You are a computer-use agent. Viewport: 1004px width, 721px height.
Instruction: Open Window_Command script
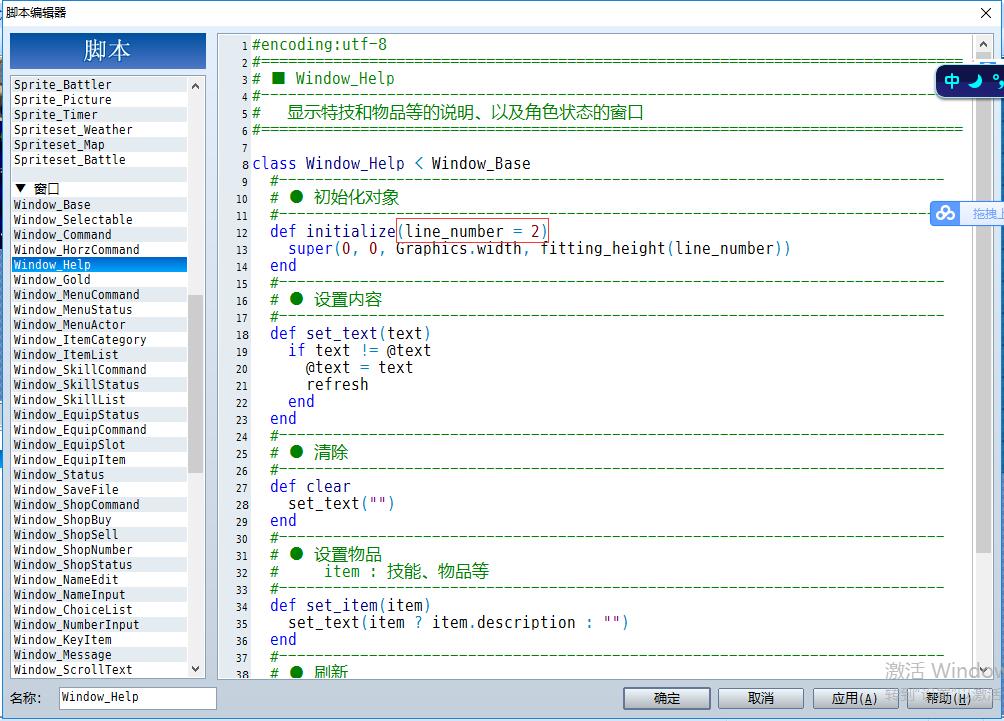coord(99,235)
